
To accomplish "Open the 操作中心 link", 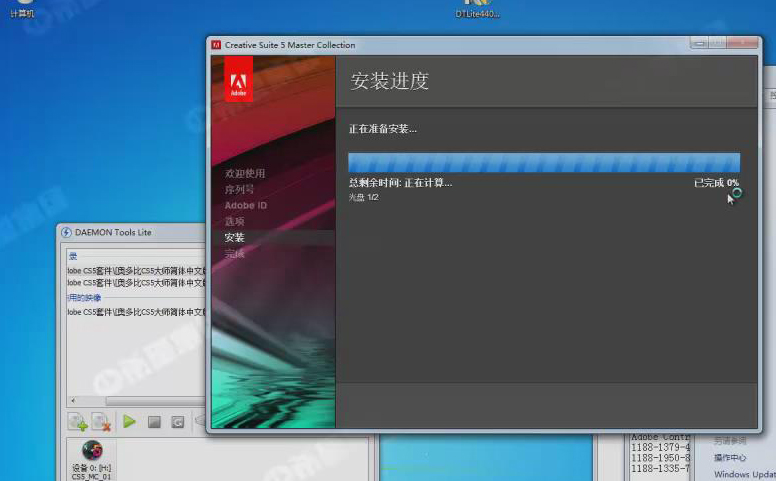I will tap(731, 458).
